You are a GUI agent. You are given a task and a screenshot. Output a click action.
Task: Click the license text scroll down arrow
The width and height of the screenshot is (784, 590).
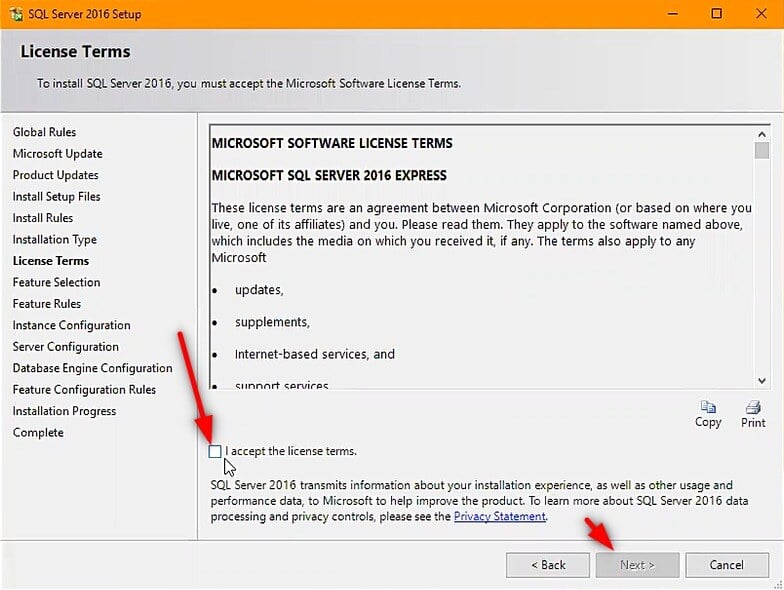[762, 380]
